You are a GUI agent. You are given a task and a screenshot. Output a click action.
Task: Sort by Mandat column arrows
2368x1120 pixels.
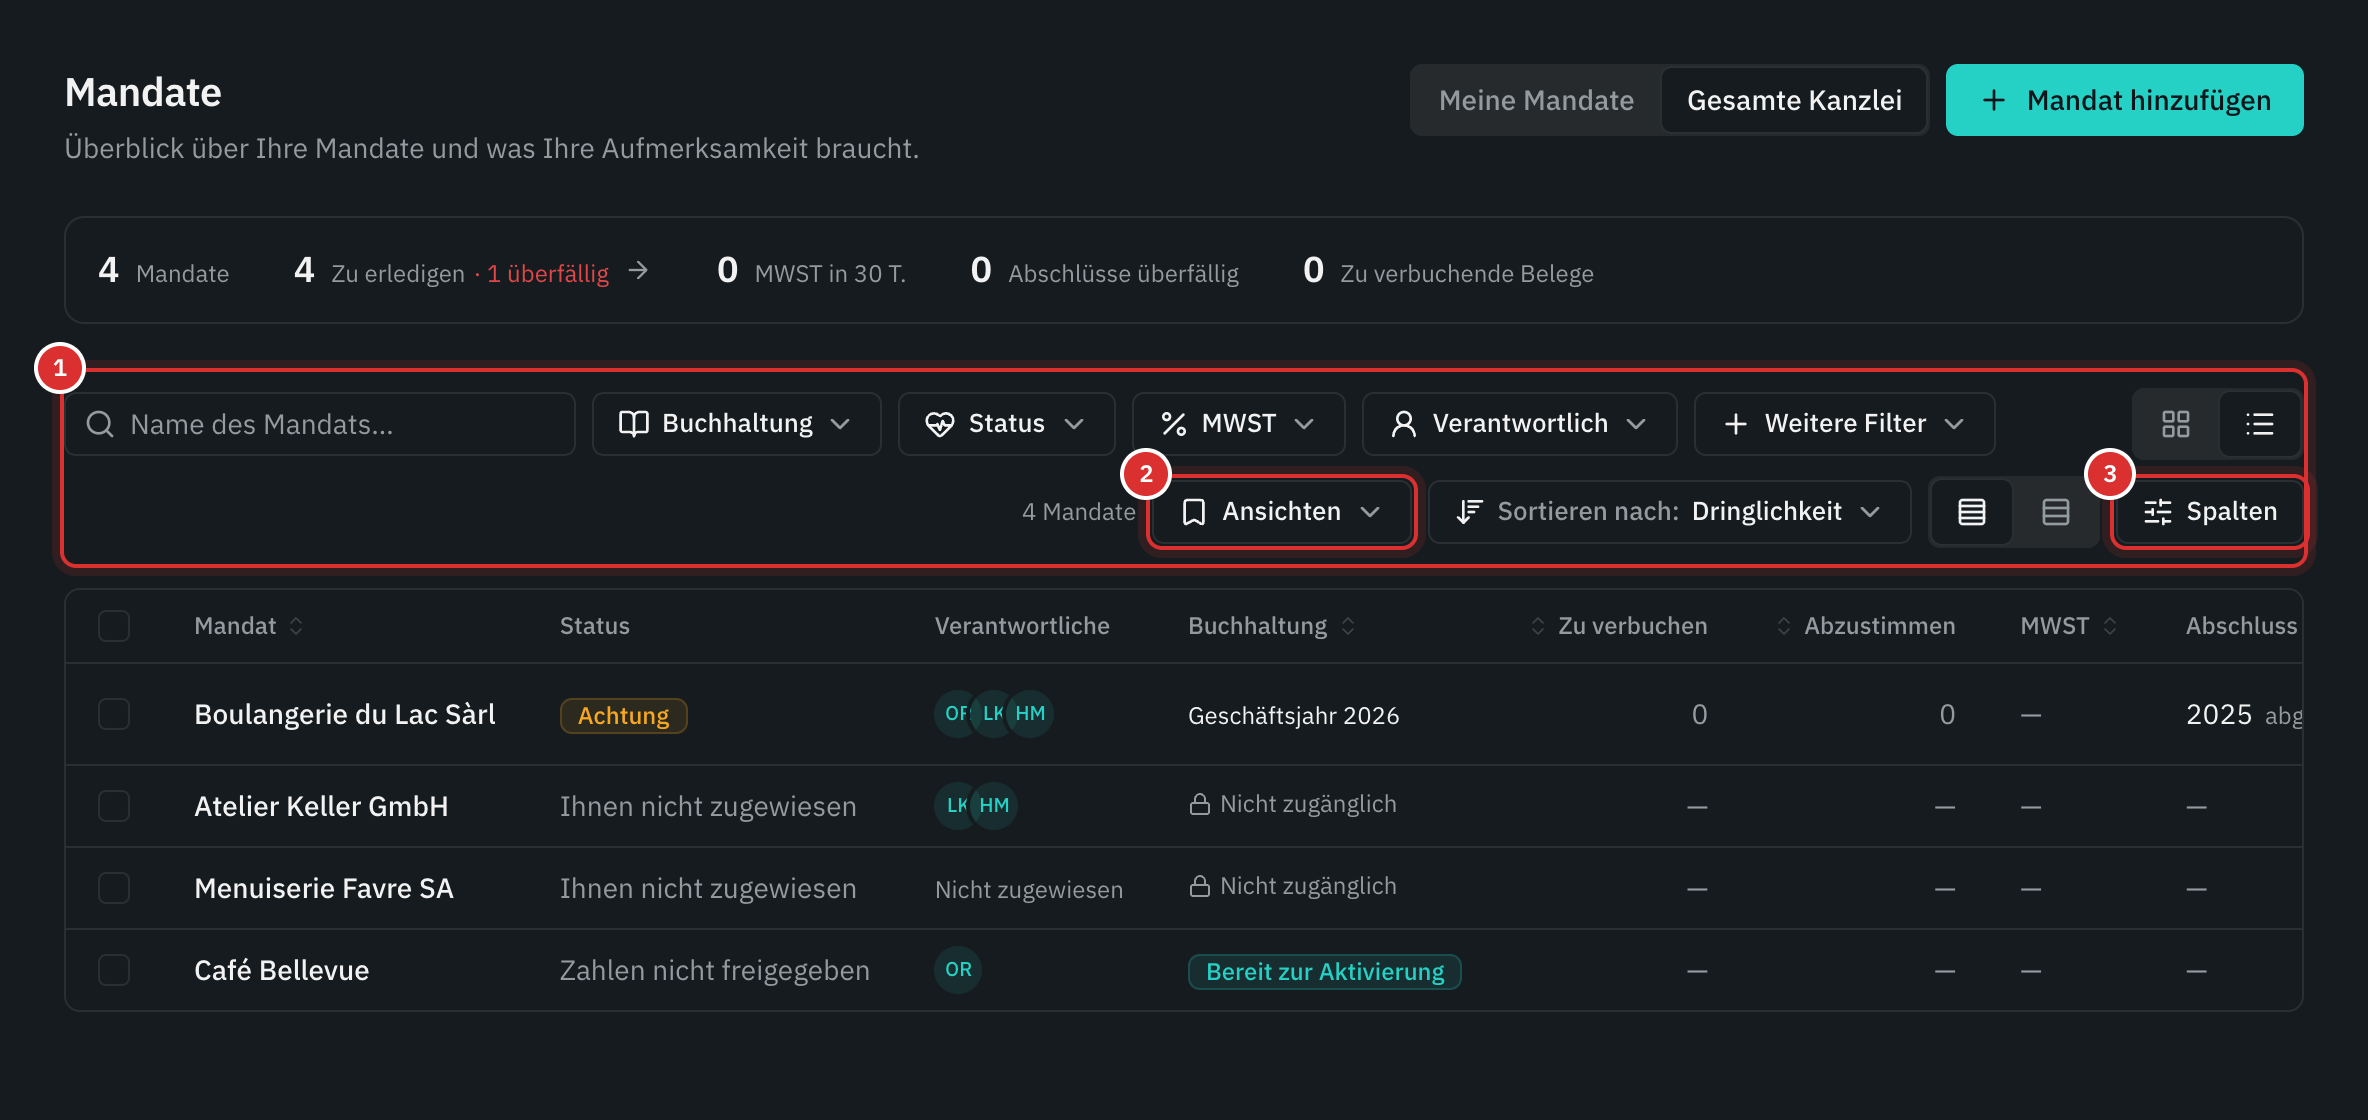click(296, 626)
